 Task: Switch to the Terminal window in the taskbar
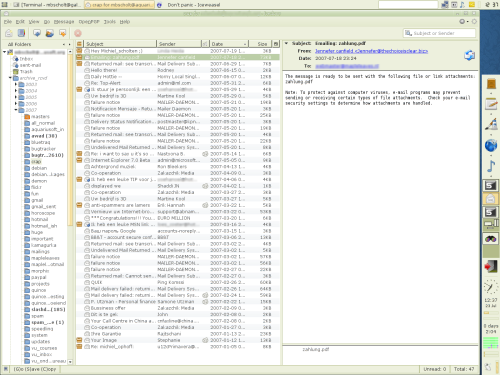47,5
